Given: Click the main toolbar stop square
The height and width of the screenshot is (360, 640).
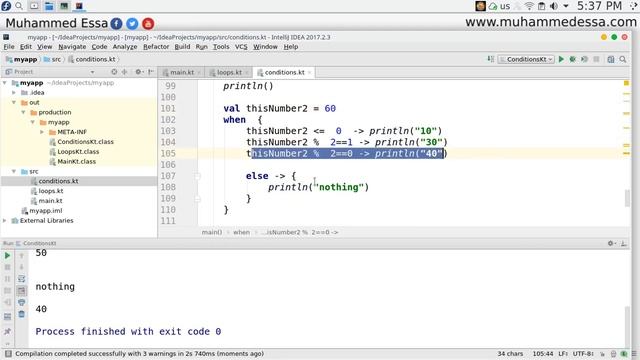Looking at the screenshot, I should [x=596, y=59].
